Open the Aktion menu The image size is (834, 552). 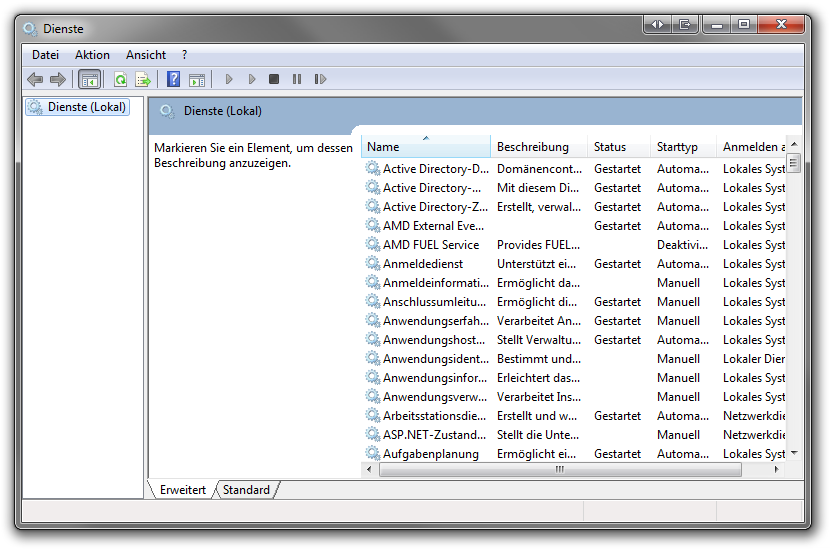point(92,55)
